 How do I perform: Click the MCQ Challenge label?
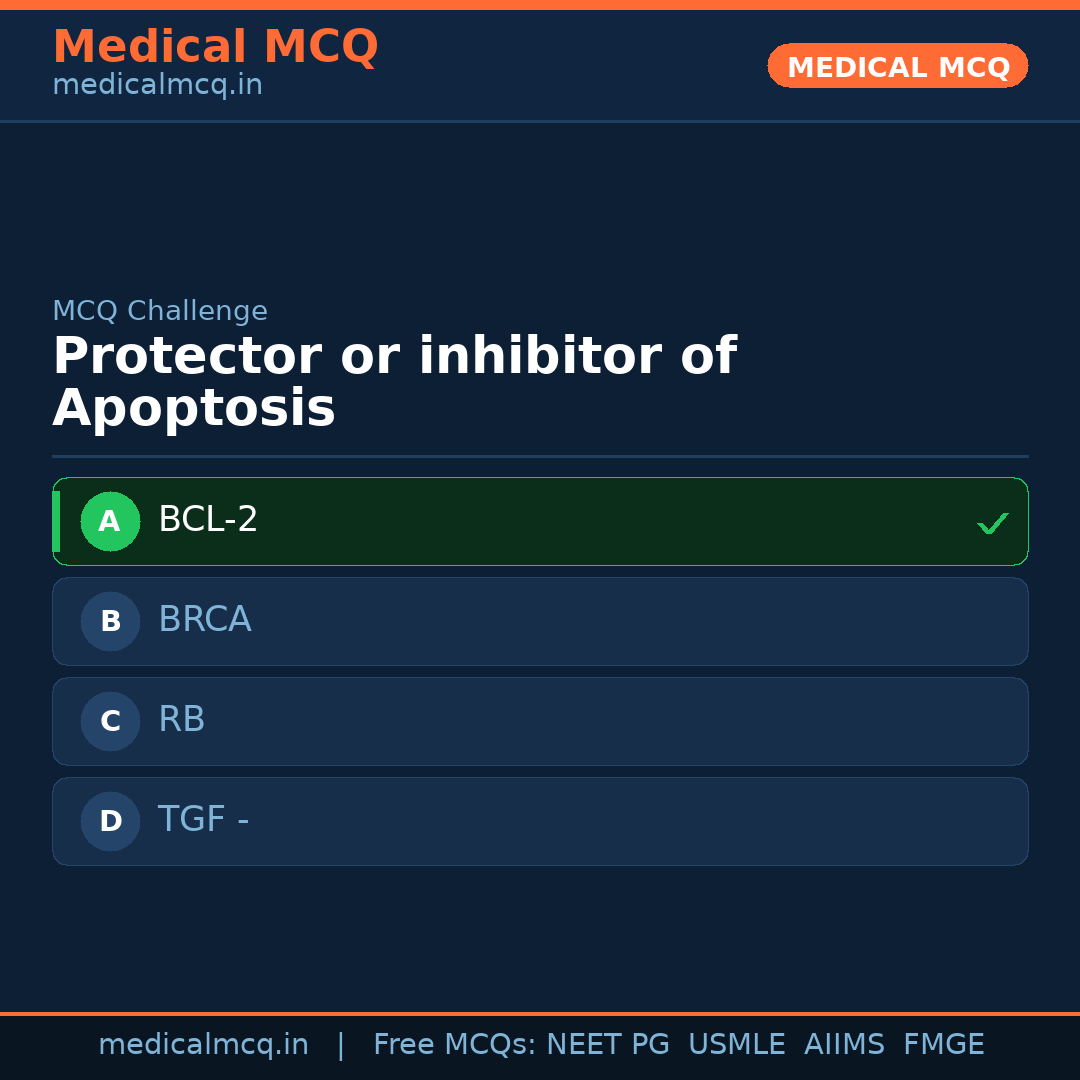pyautogui.click(x=160, y=311)
